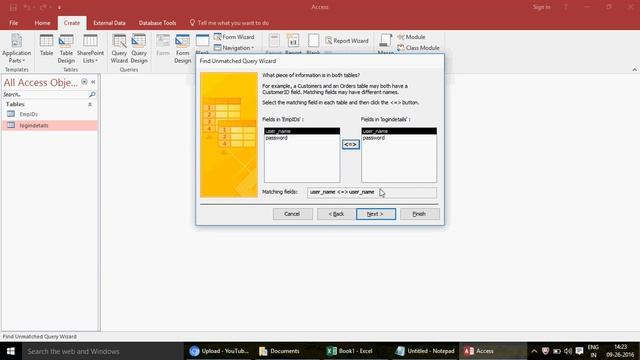This screenshot has width=640, height=360.
Task: Expand the Navigation forms dropdown
Action: [234, 48]
